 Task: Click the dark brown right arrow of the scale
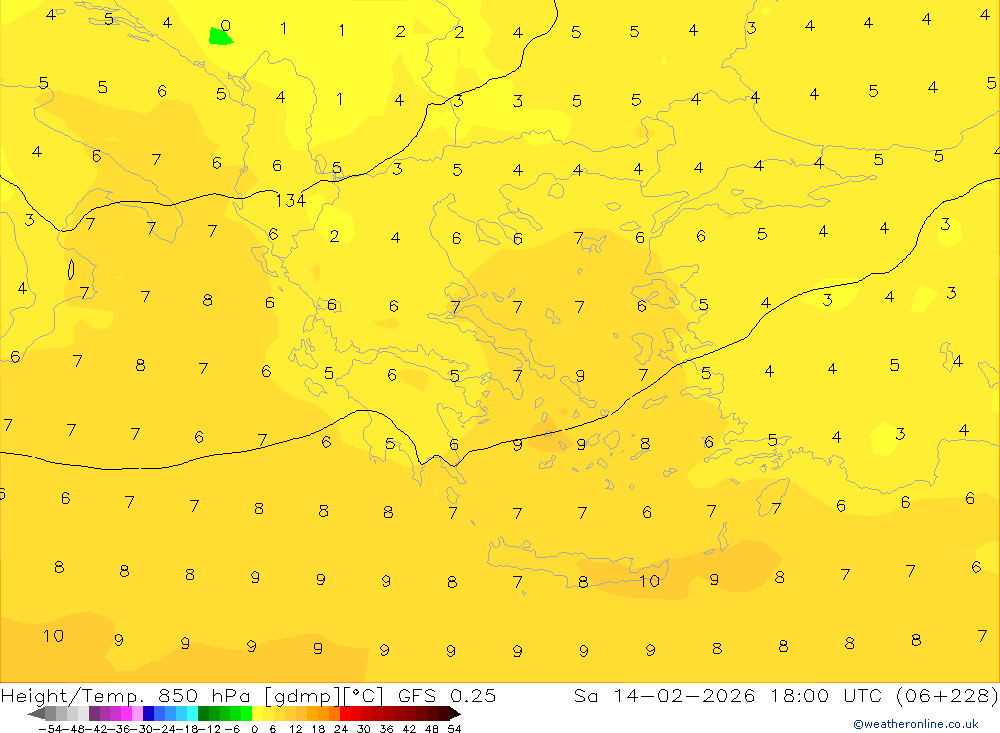455,713
